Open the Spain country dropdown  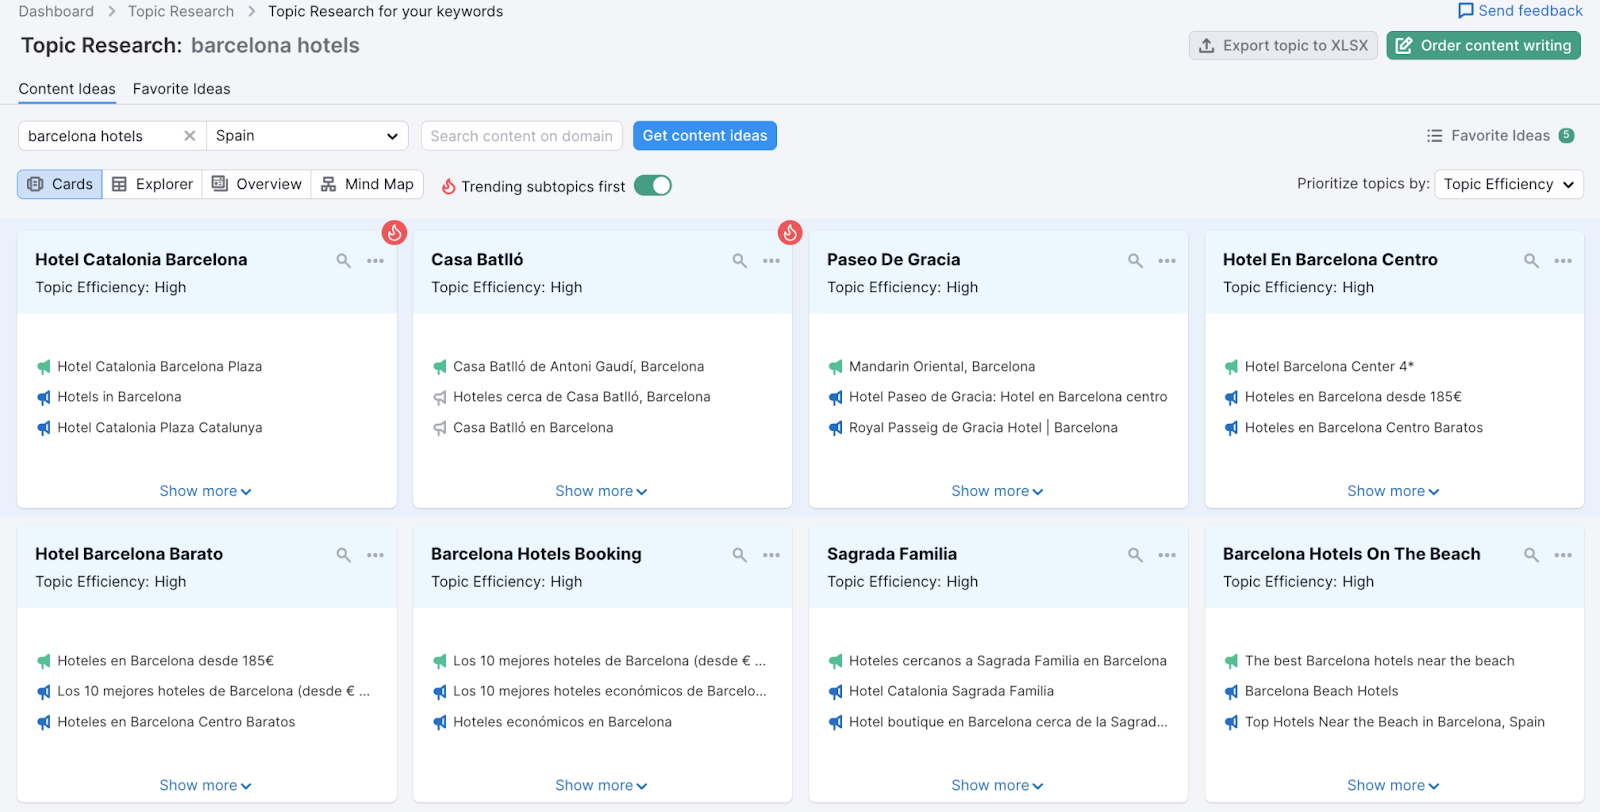pos(307,136)
